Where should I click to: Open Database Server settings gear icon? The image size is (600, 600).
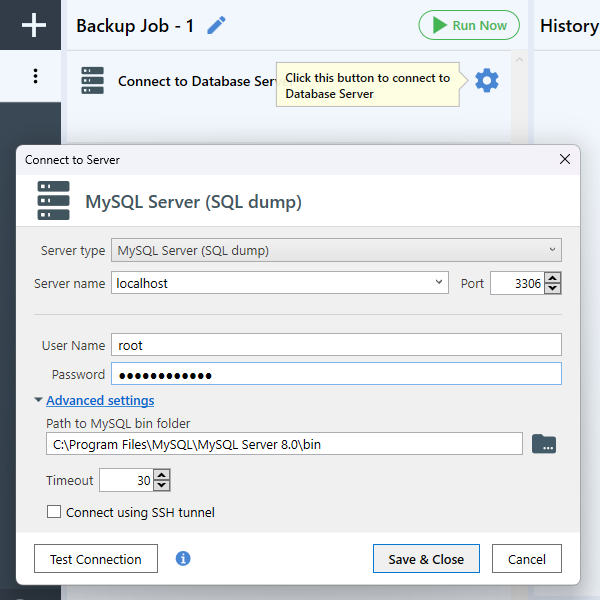click(487, 80)
